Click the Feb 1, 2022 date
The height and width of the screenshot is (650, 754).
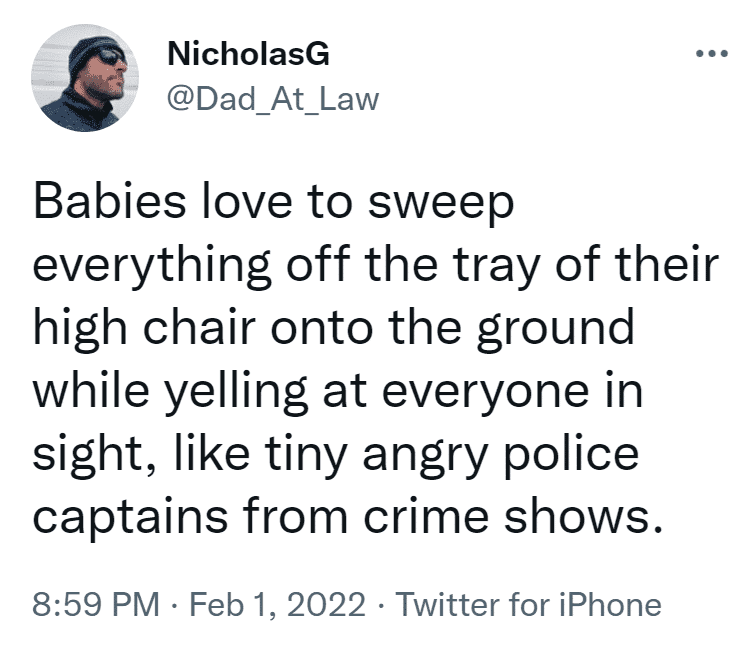point(277,605)
